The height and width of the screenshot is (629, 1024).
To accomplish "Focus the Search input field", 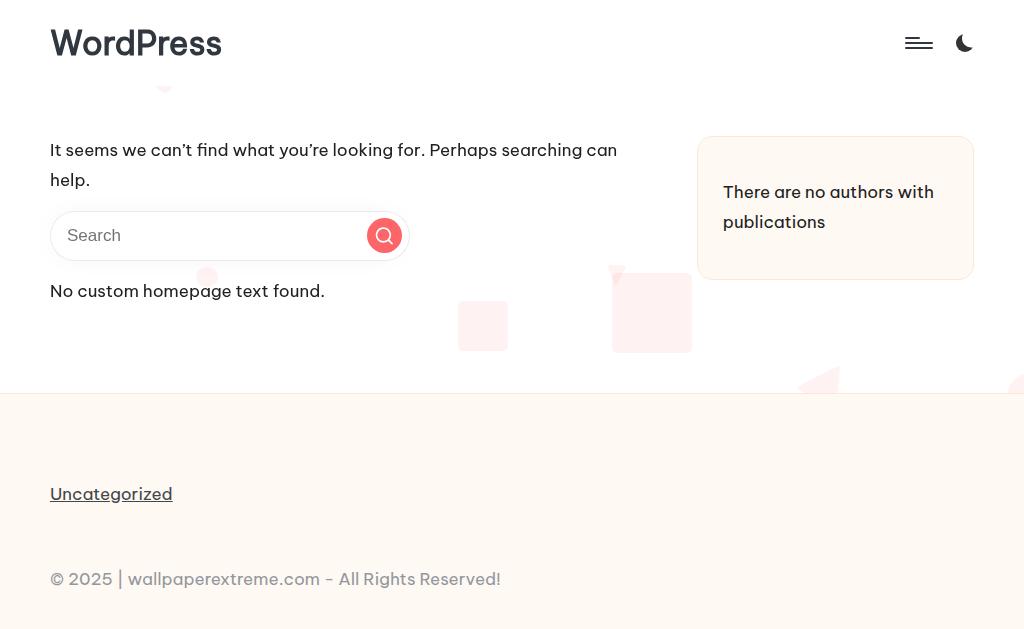I will [x=210, y=236].
